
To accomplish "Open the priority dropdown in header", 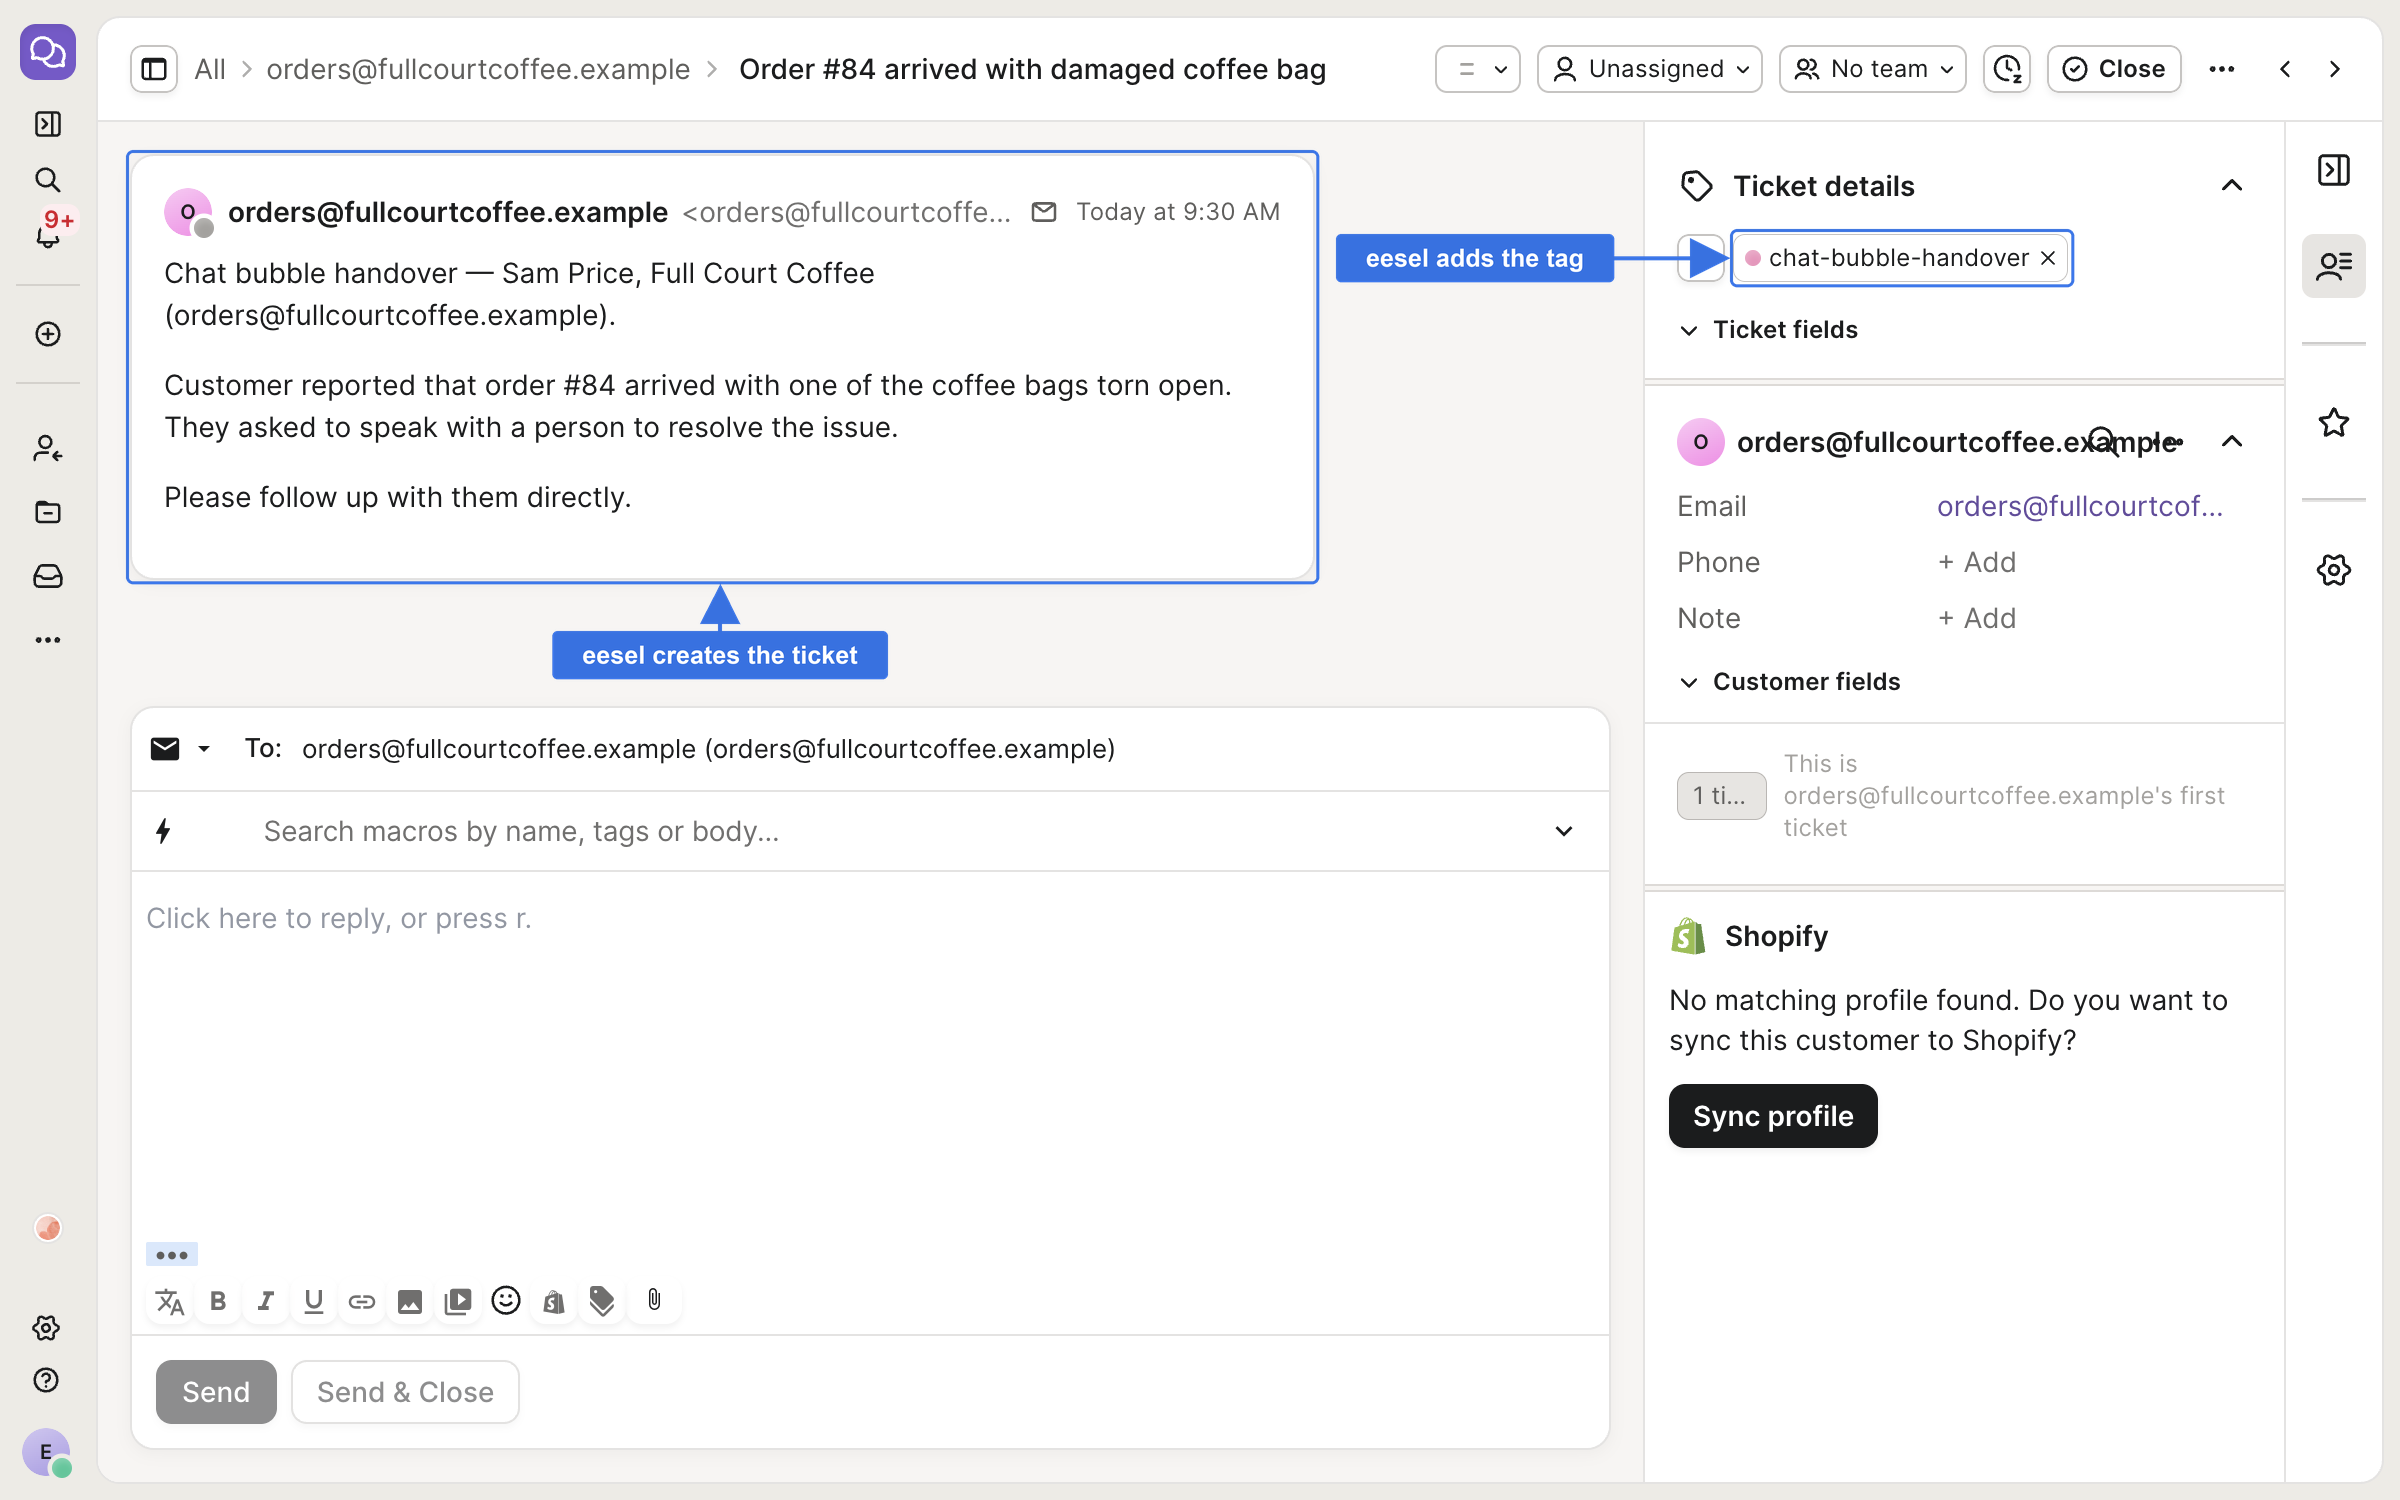I will [1478, 69].
